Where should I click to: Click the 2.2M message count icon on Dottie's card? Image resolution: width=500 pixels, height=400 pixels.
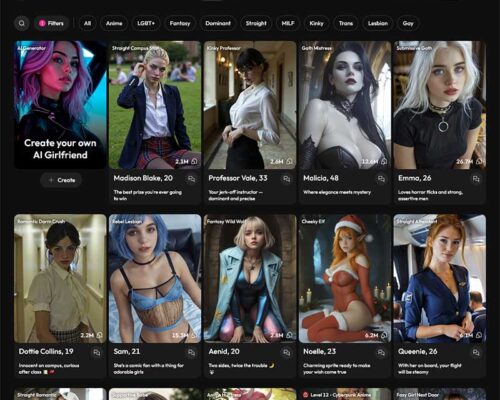[99, 335]
